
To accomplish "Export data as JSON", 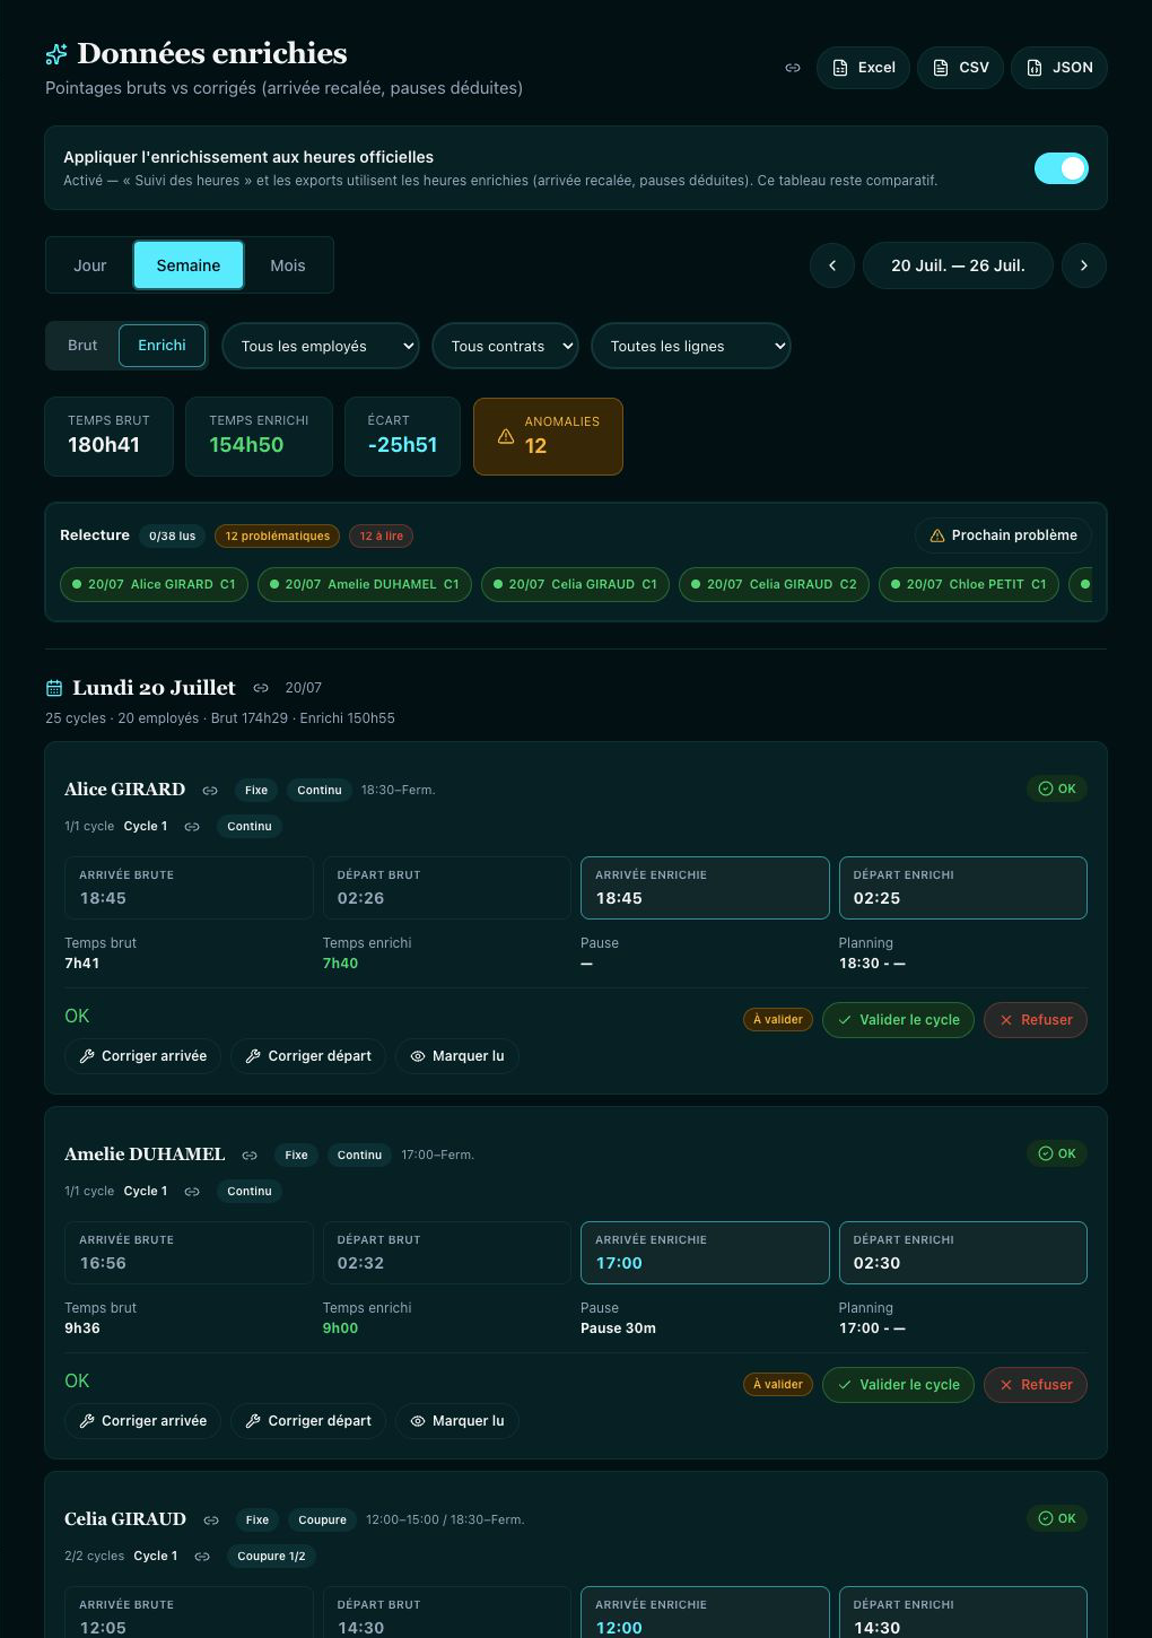I will [1059, 68].
